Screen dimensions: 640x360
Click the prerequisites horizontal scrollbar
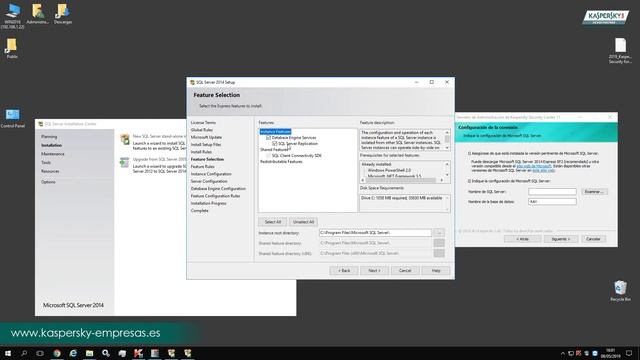[402, 180]
